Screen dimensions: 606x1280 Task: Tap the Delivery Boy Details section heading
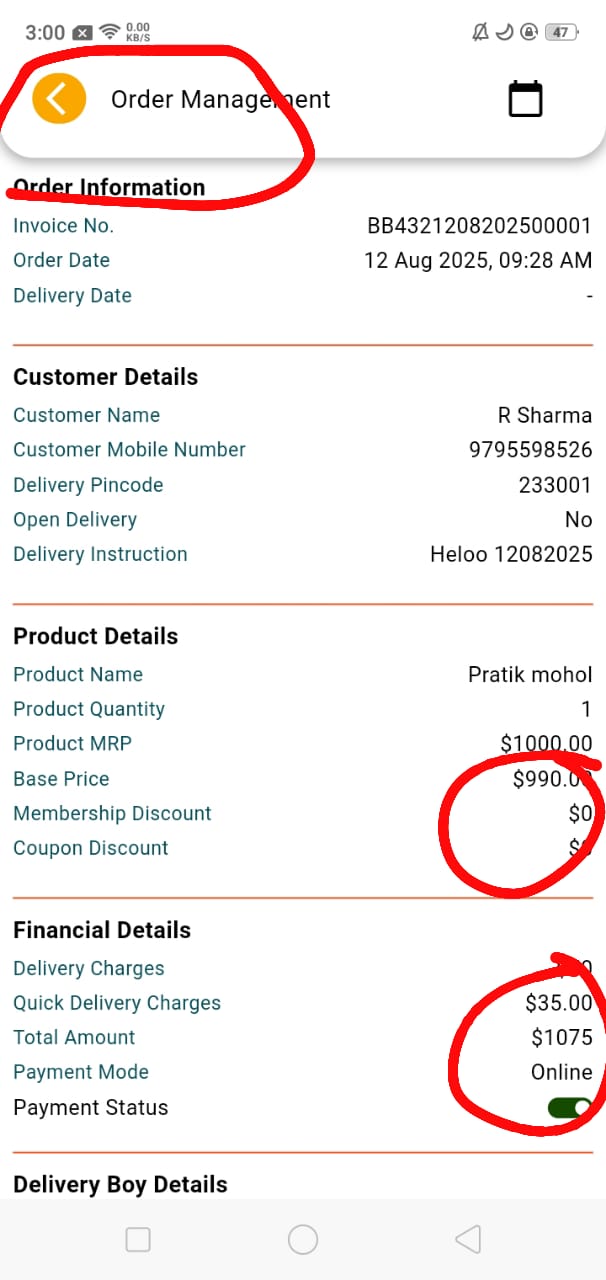click(x=120, y=1184)
